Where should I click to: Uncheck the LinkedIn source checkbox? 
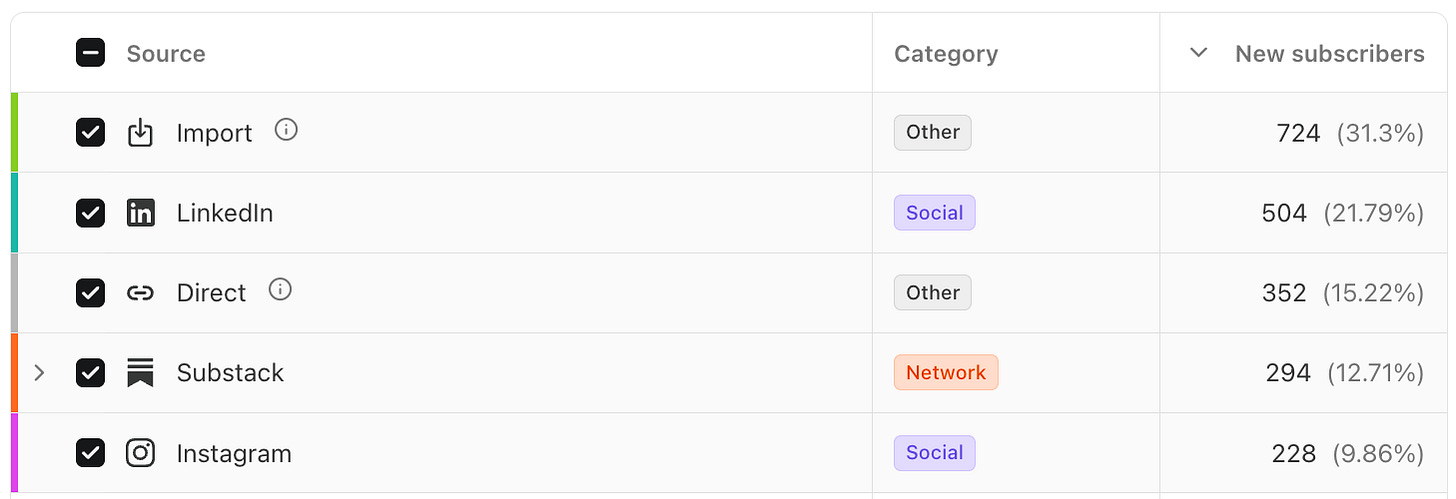coord(90,213)
